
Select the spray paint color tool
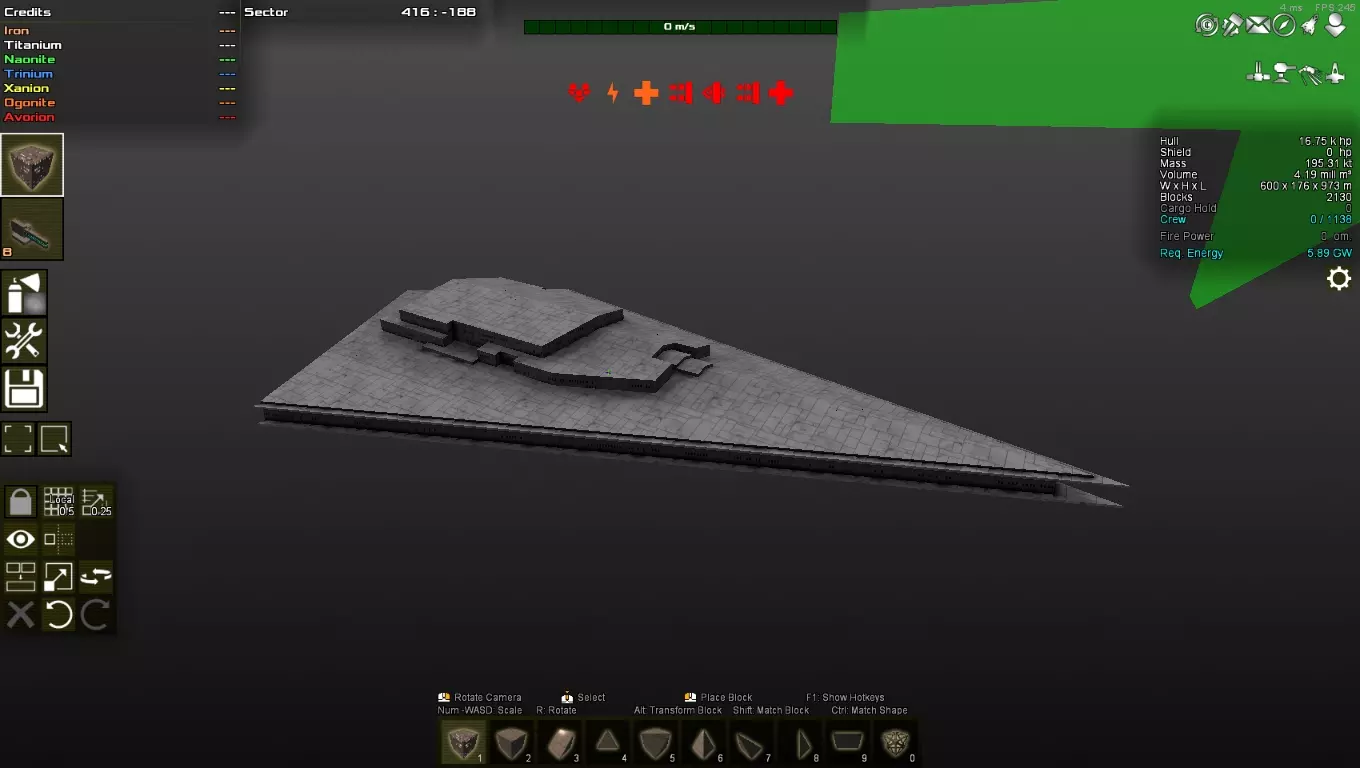tap(24, 293)
